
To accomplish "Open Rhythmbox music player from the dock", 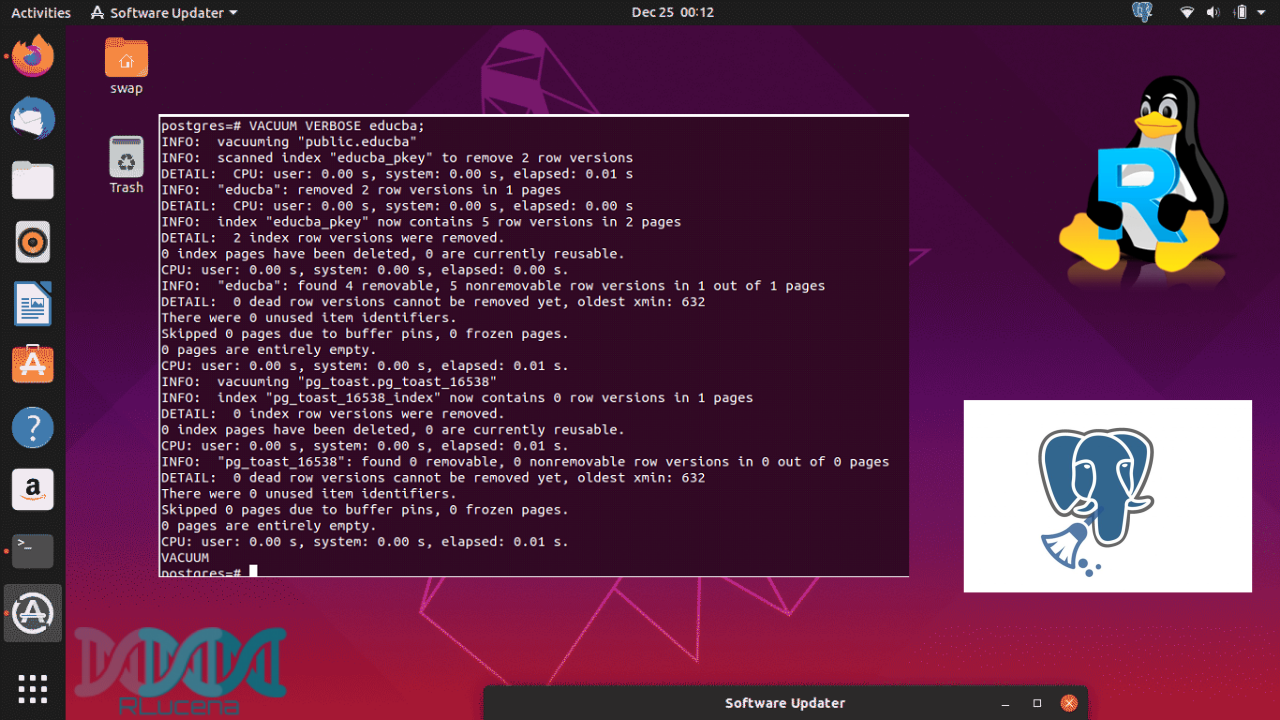I will (x=33, y=243).
